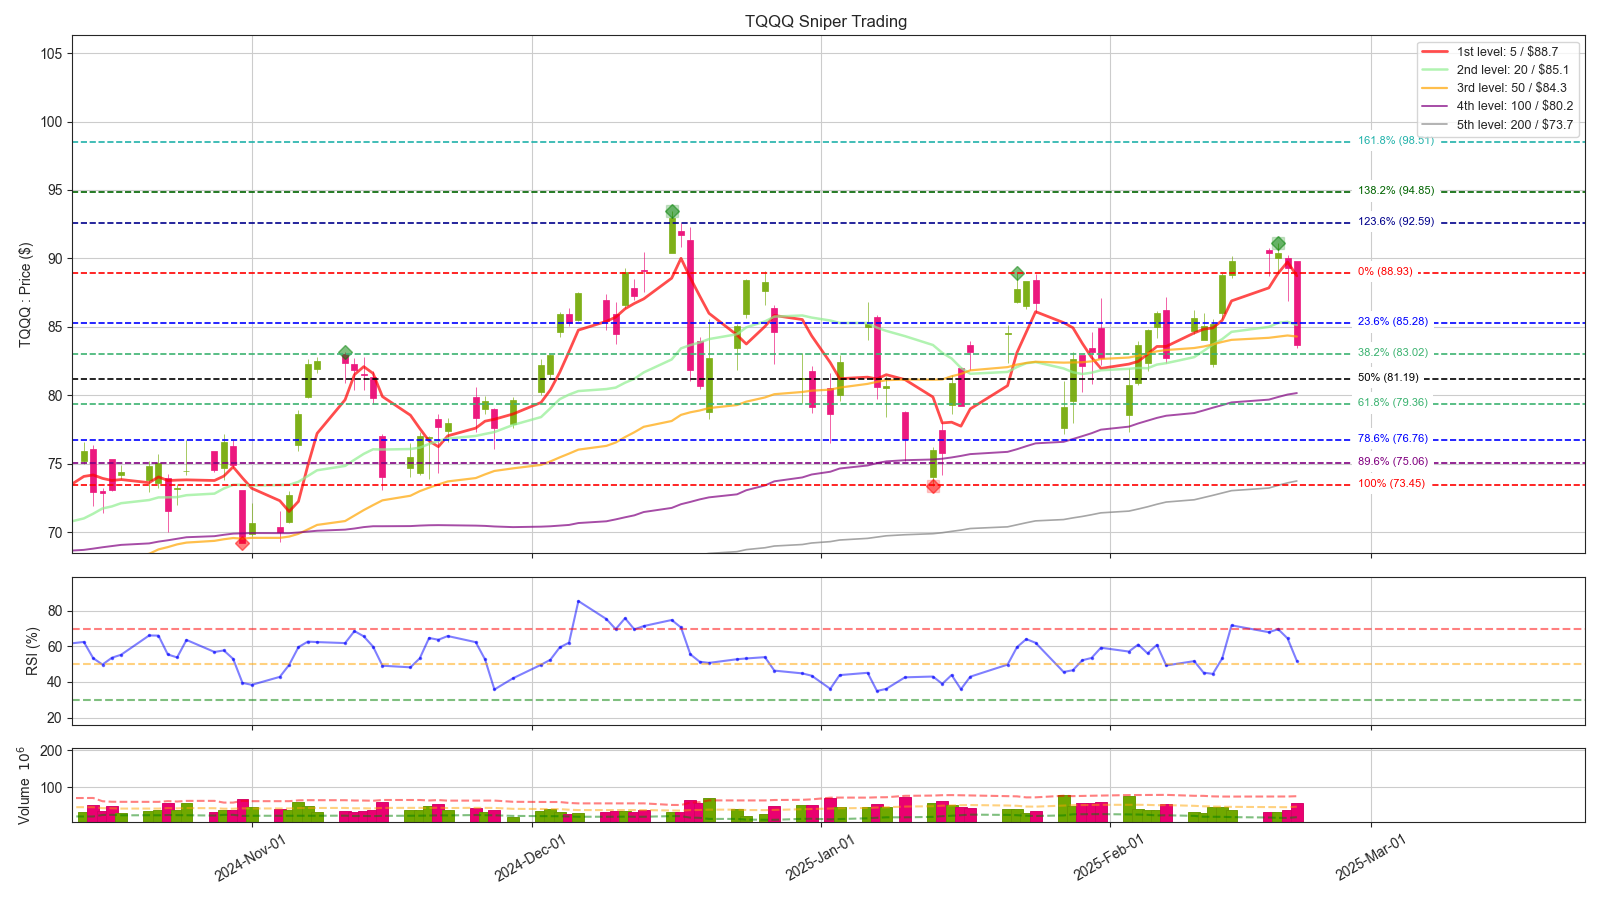This screenshot has height=900, width=1600.
Task: Select legend entry '2nd level: 20 / $85.1'
Action: click(x=1512, y=70)
